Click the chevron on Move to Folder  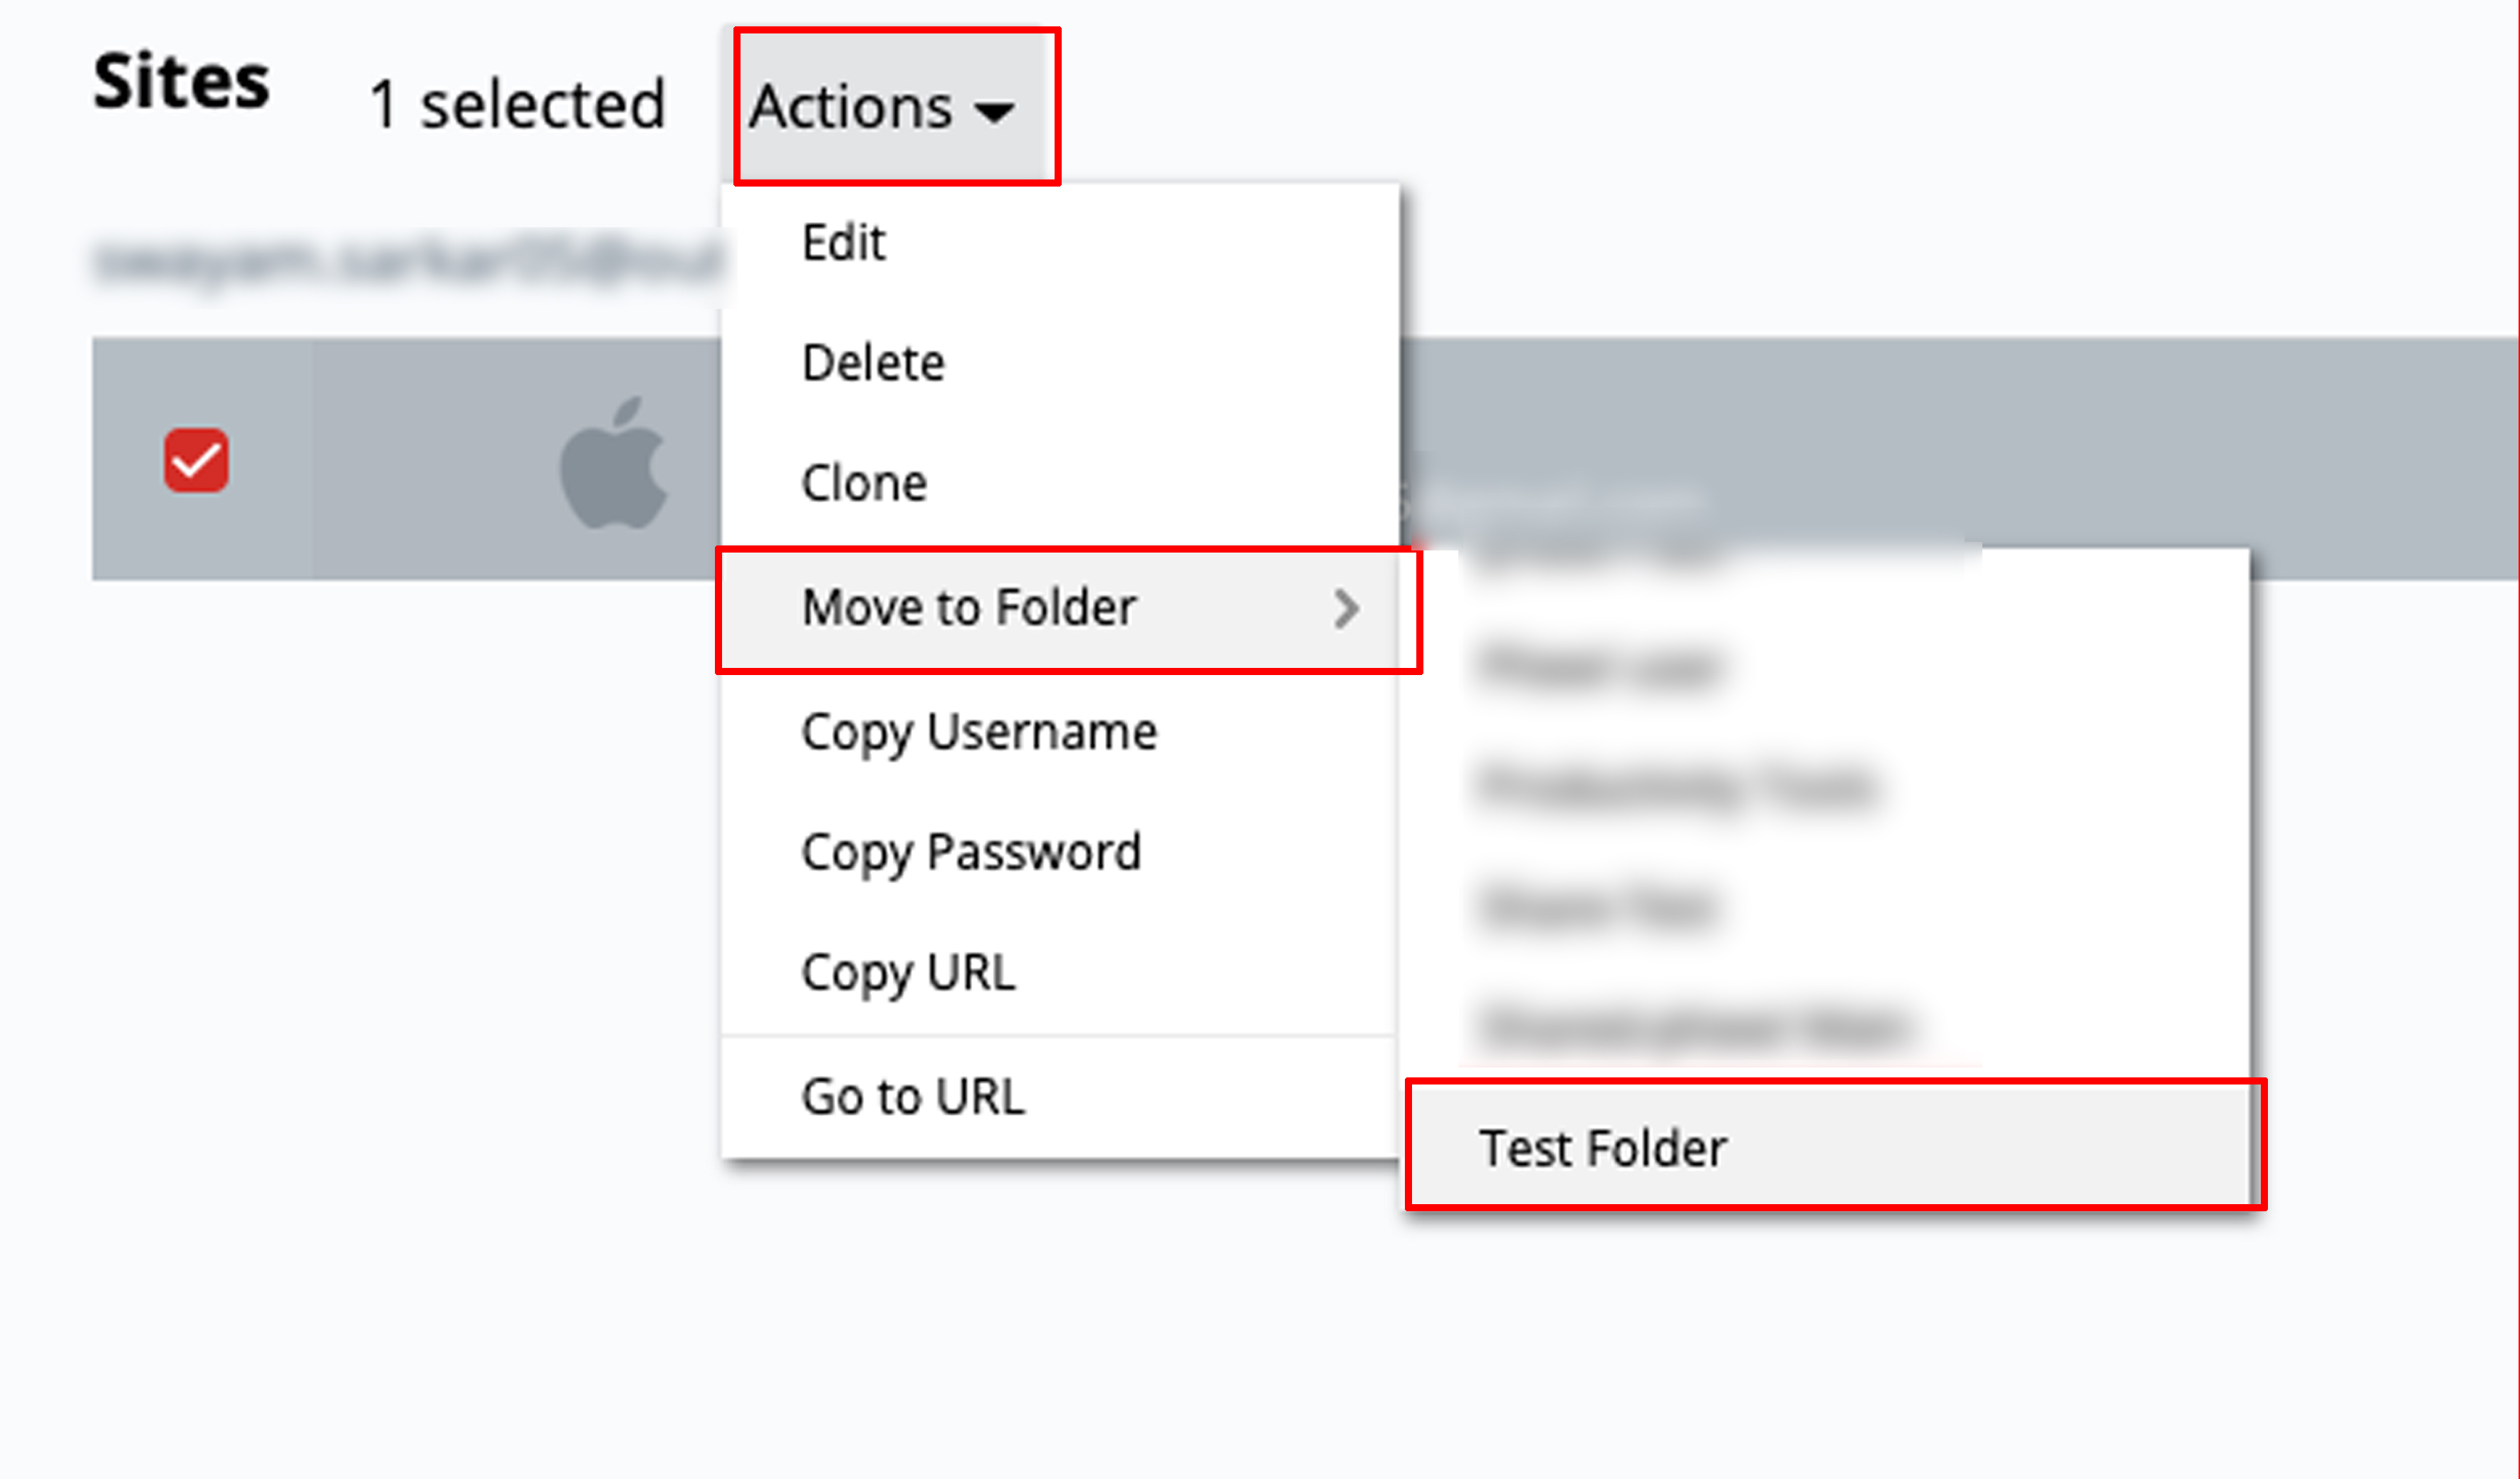pyautogui.click(x=1347, y=609)
